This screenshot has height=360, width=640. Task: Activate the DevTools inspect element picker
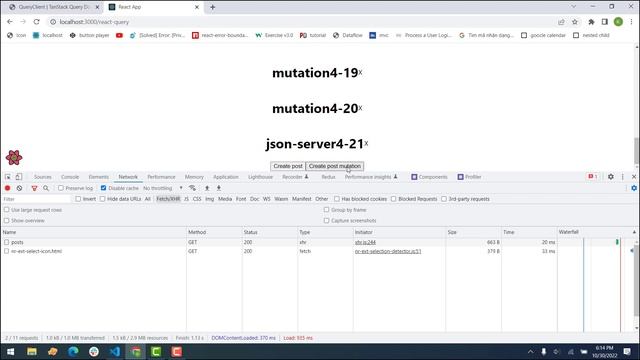[x=8, y=177]
